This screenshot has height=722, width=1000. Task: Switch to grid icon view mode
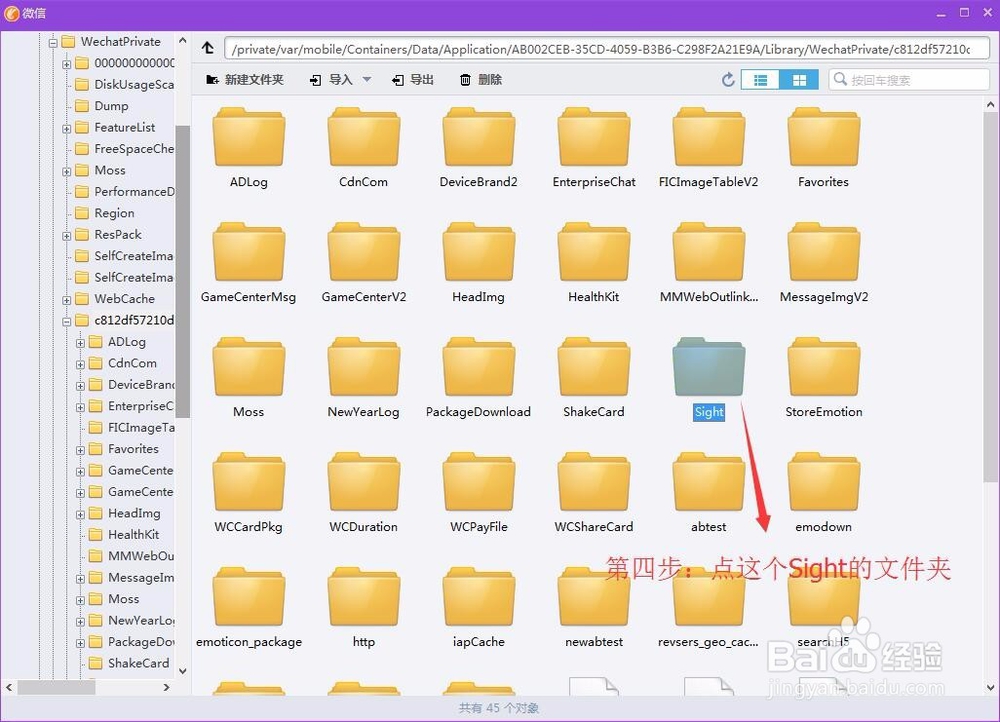[798, 80]
